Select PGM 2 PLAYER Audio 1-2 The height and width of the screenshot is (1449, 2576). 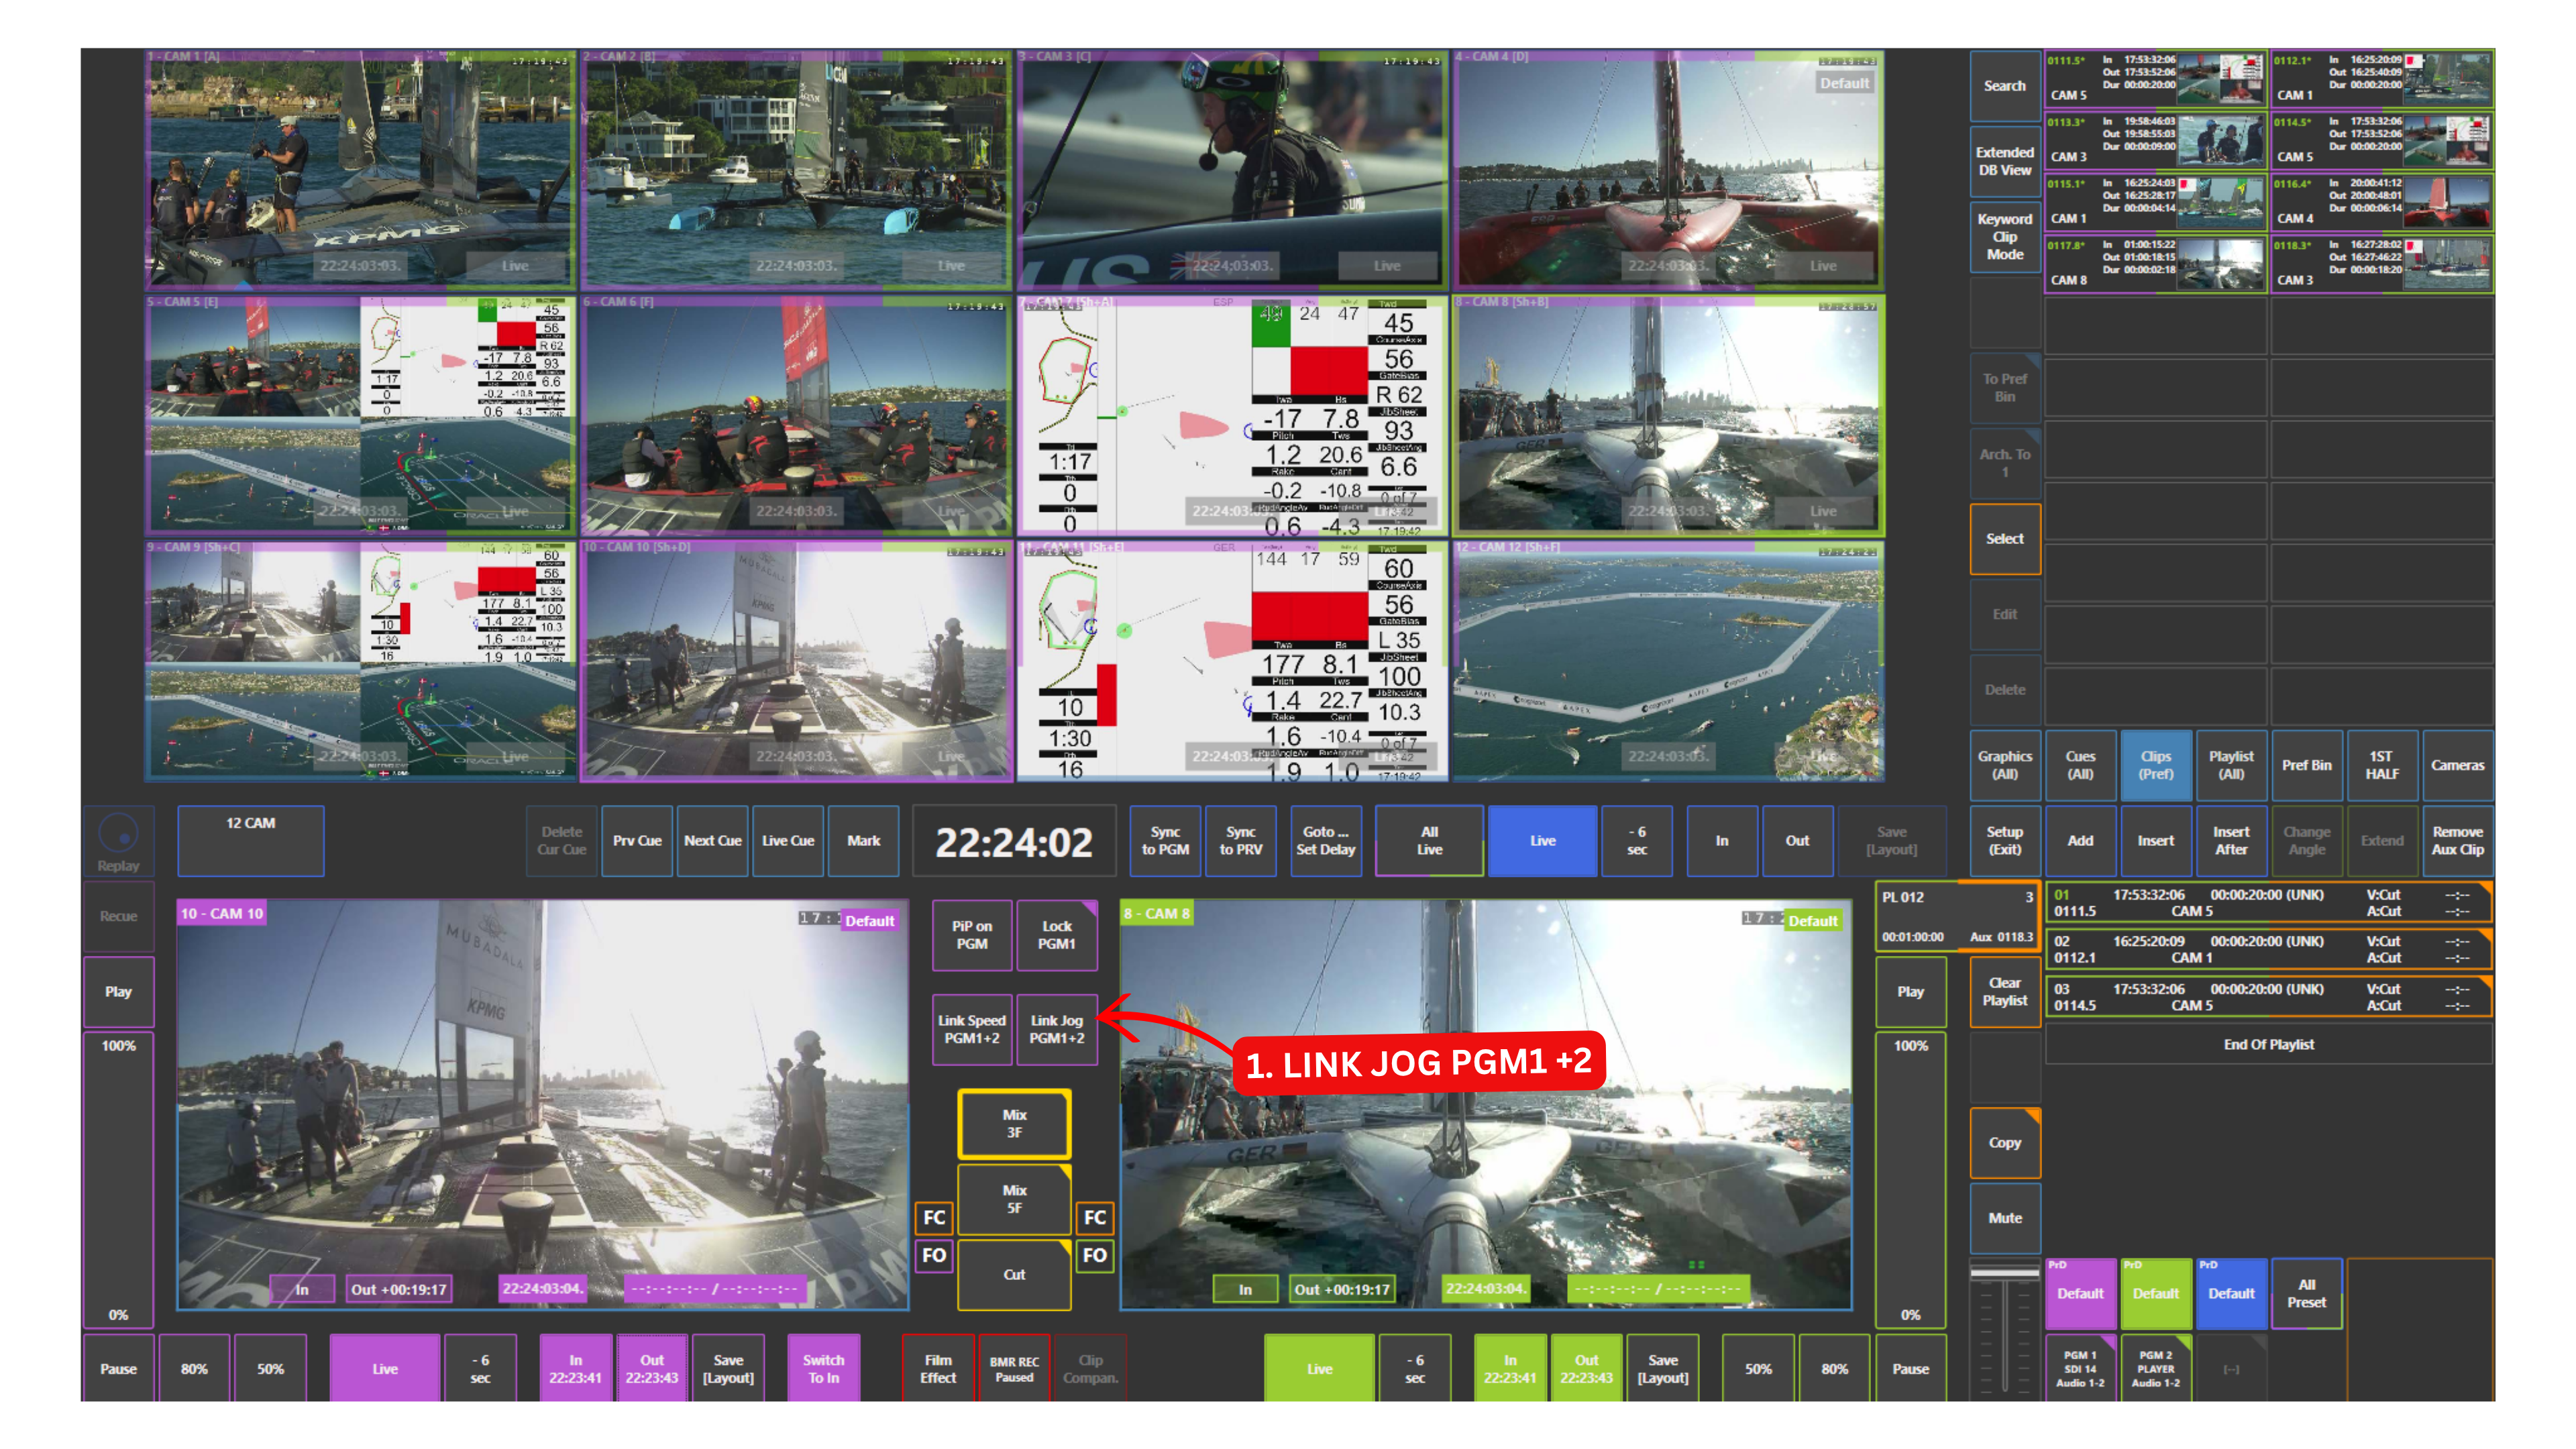click(x=2155, y=1368)
